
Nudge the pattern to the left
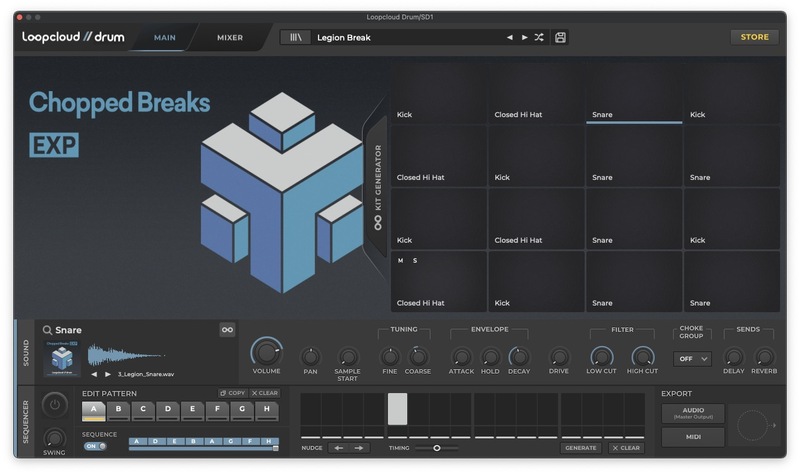340,448
